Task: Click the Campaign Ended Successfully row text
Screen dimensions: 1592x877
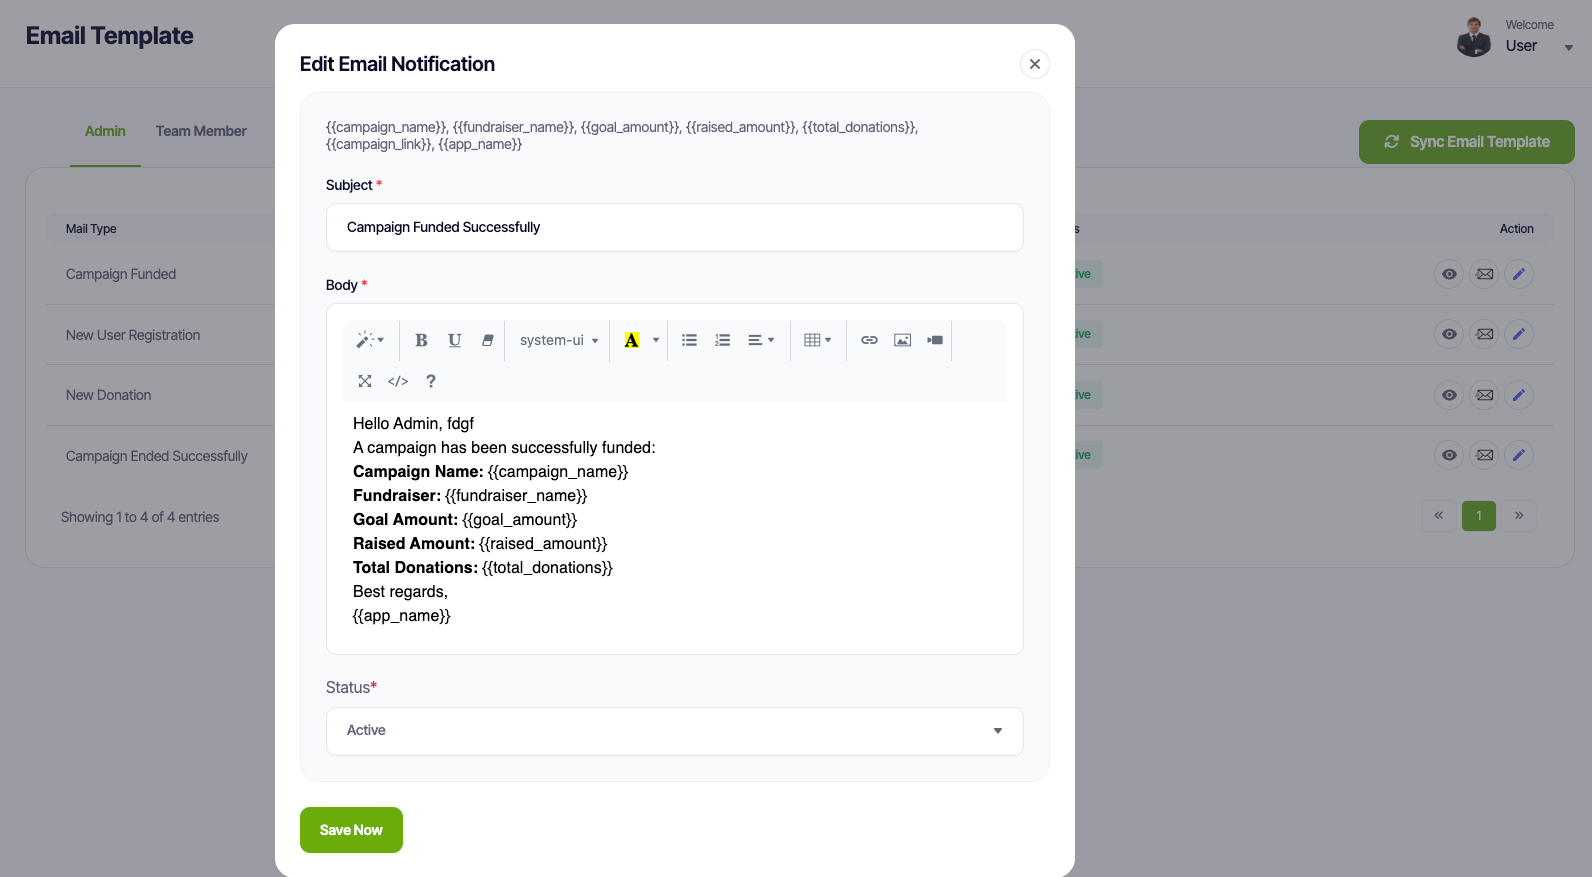Action: (x=156, y=456)
